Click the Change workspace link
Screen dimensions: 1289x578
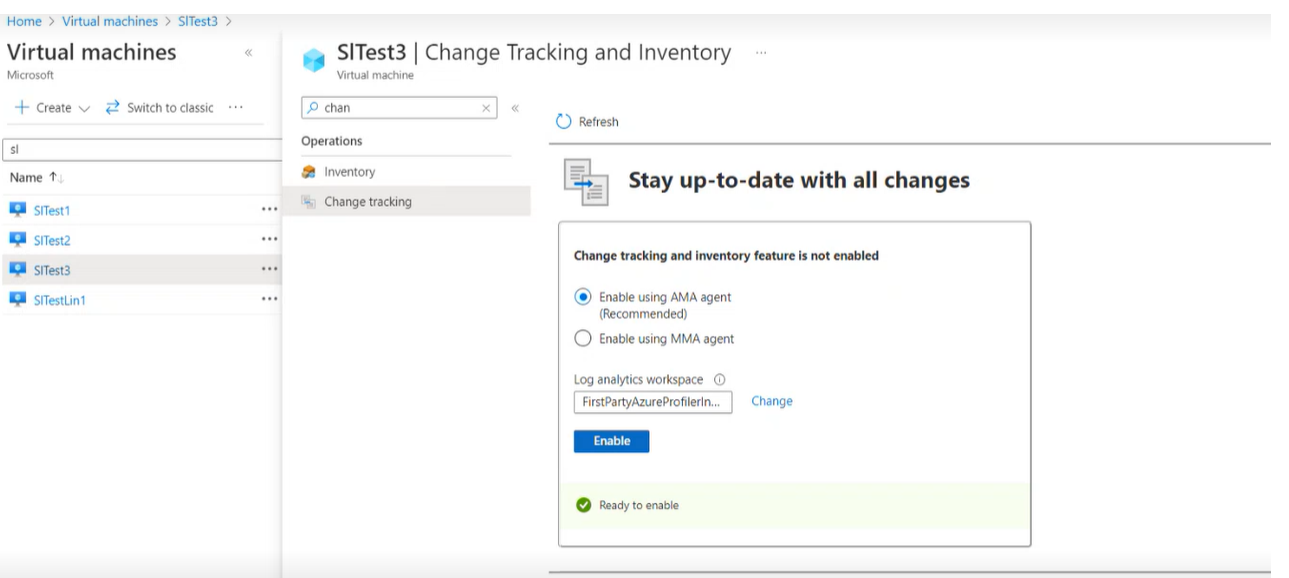(x=771, y=401)
